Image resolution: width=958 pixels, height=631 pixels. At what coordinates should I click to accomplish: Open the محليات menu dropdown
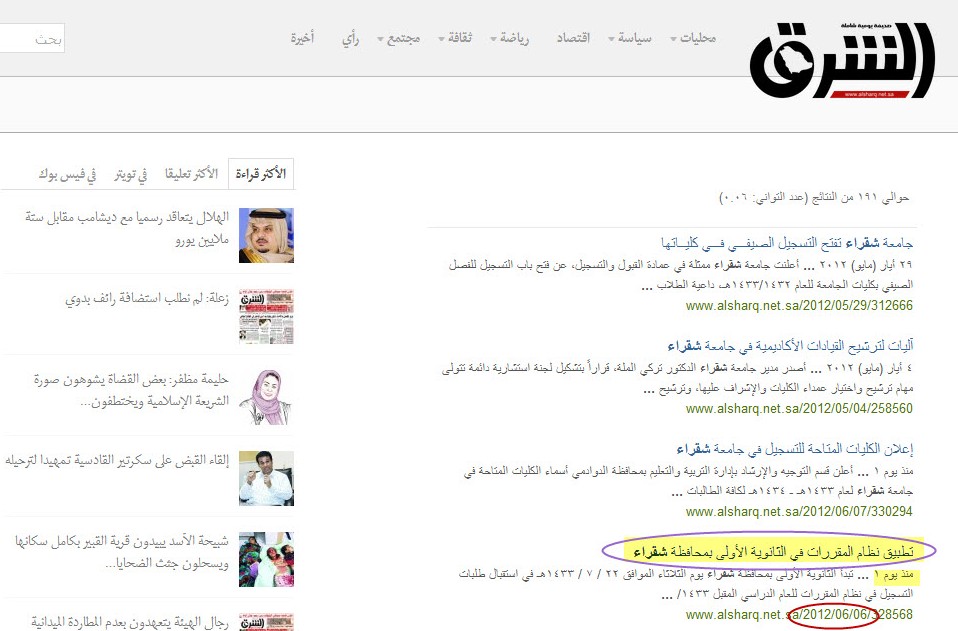coord(693,38)
